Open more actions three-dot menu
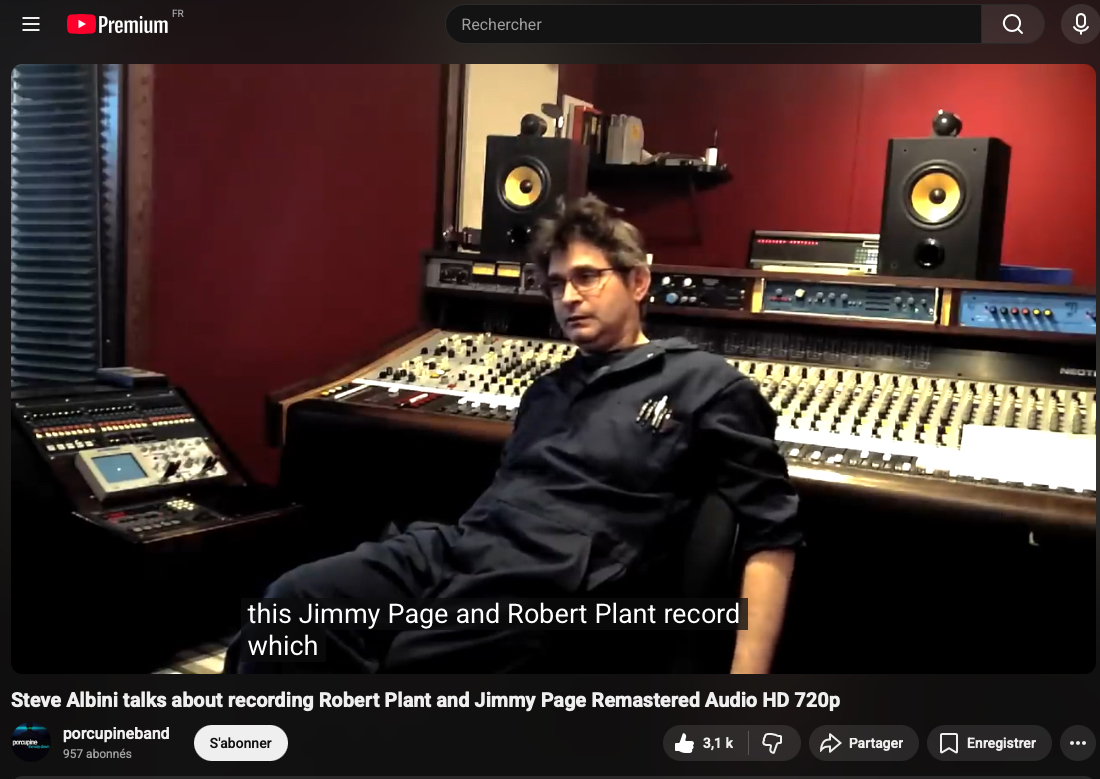The height and width of the screenshot is (779, 1100). (x=1078, y=743)
